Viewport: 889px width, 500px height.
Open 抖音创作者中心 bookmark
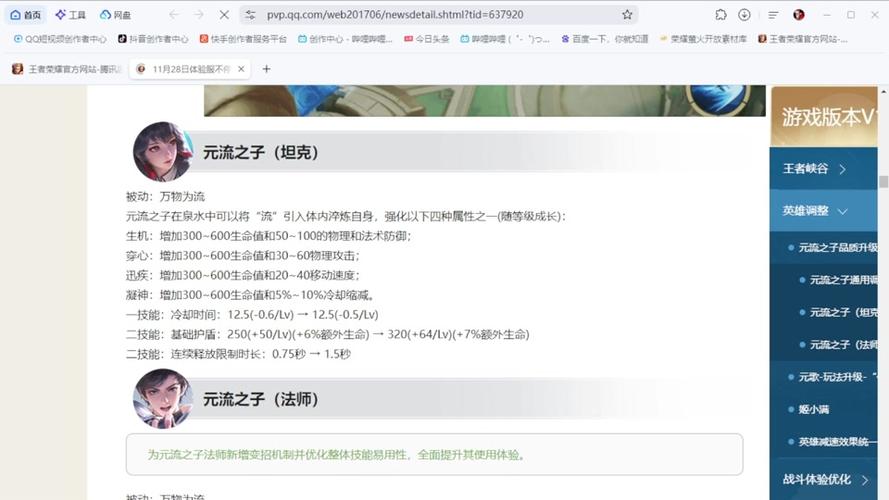tap(153, 39)
